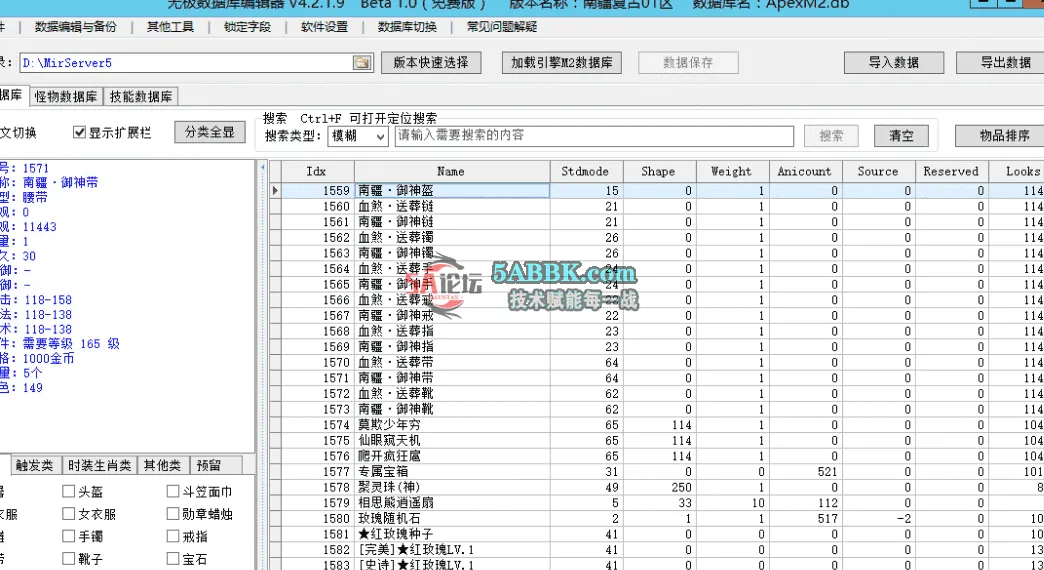The image size is (1044, 570).
Task: Open 软件设置 menu
Action: point(324,27)
